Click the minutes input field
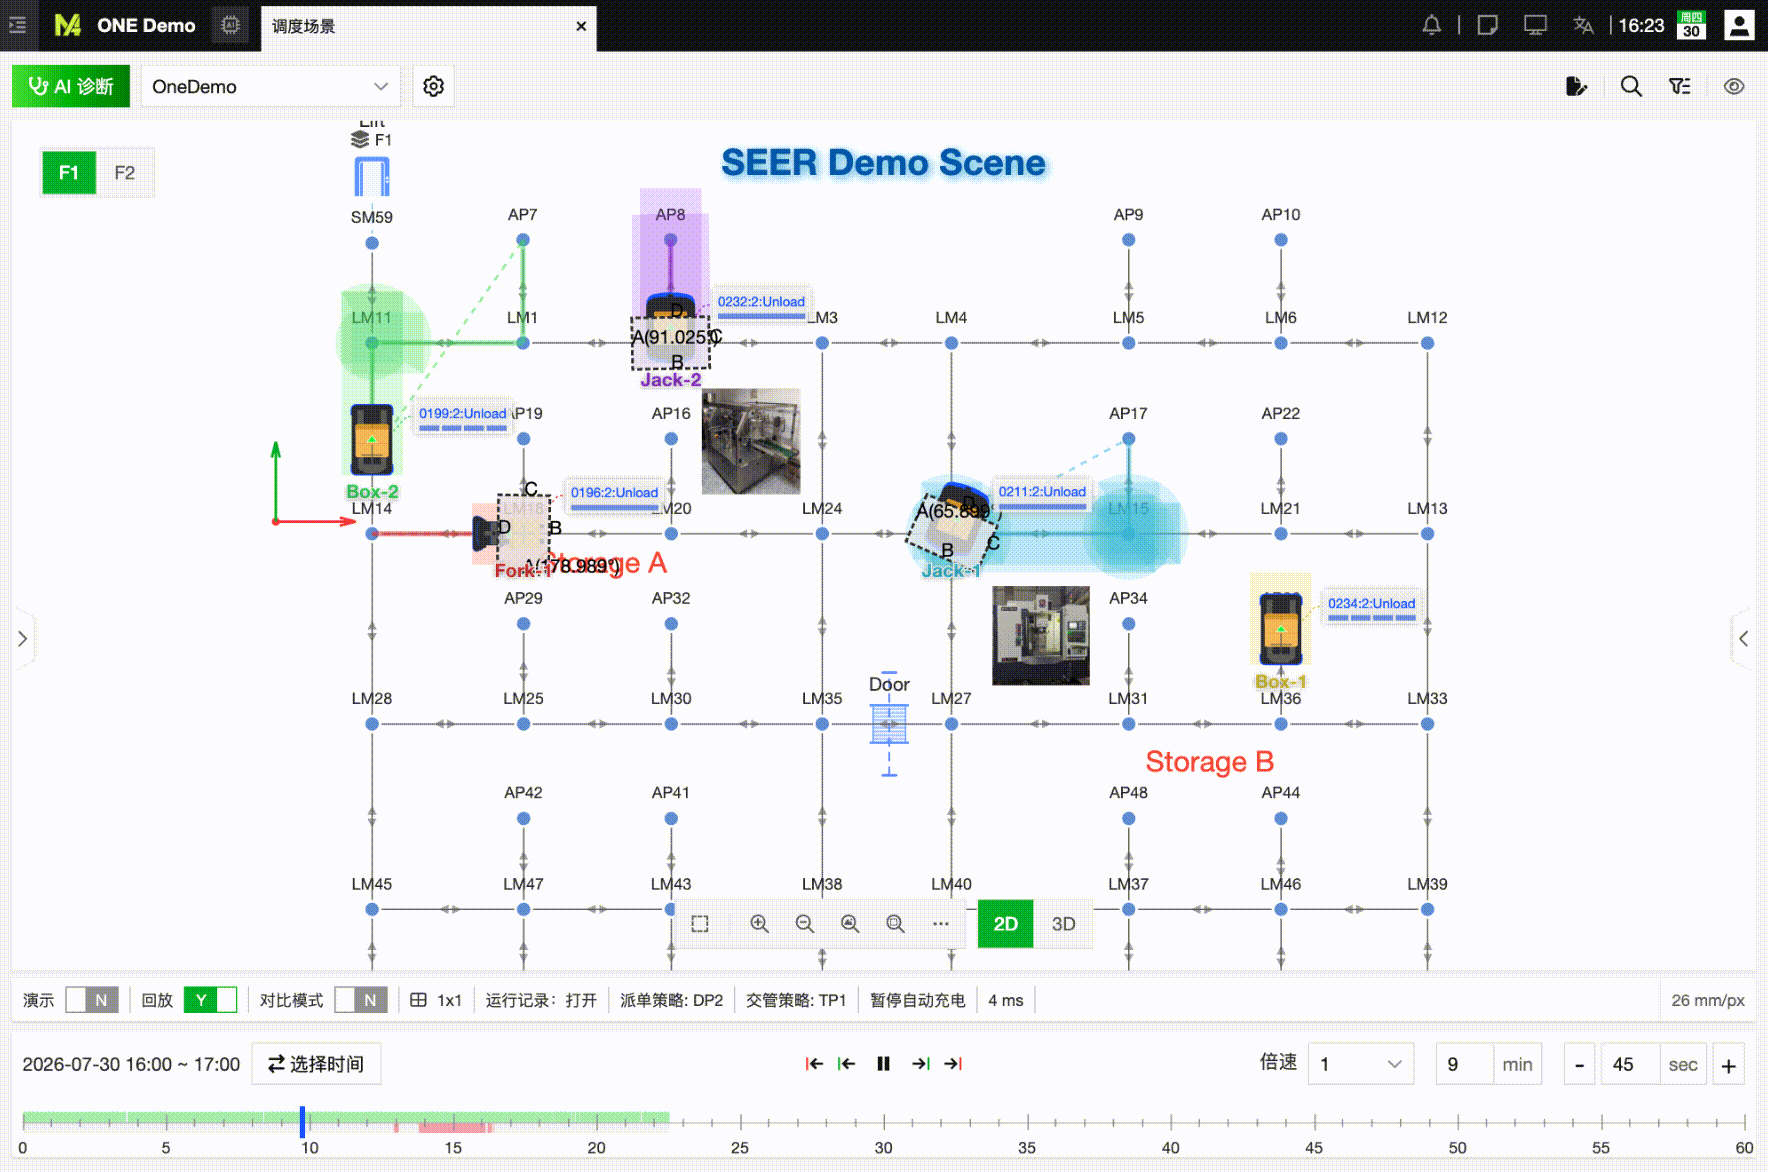The width and height of the screenshot is (1768, 1172). coord(1464,1064)
